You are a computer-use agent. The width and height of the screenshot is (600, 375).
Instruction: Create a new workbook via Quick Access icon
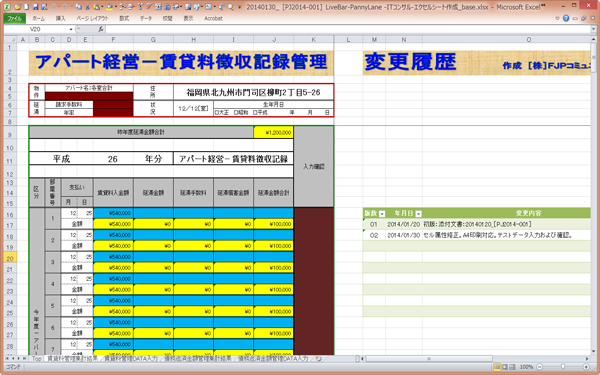click(x=26, y=7)
